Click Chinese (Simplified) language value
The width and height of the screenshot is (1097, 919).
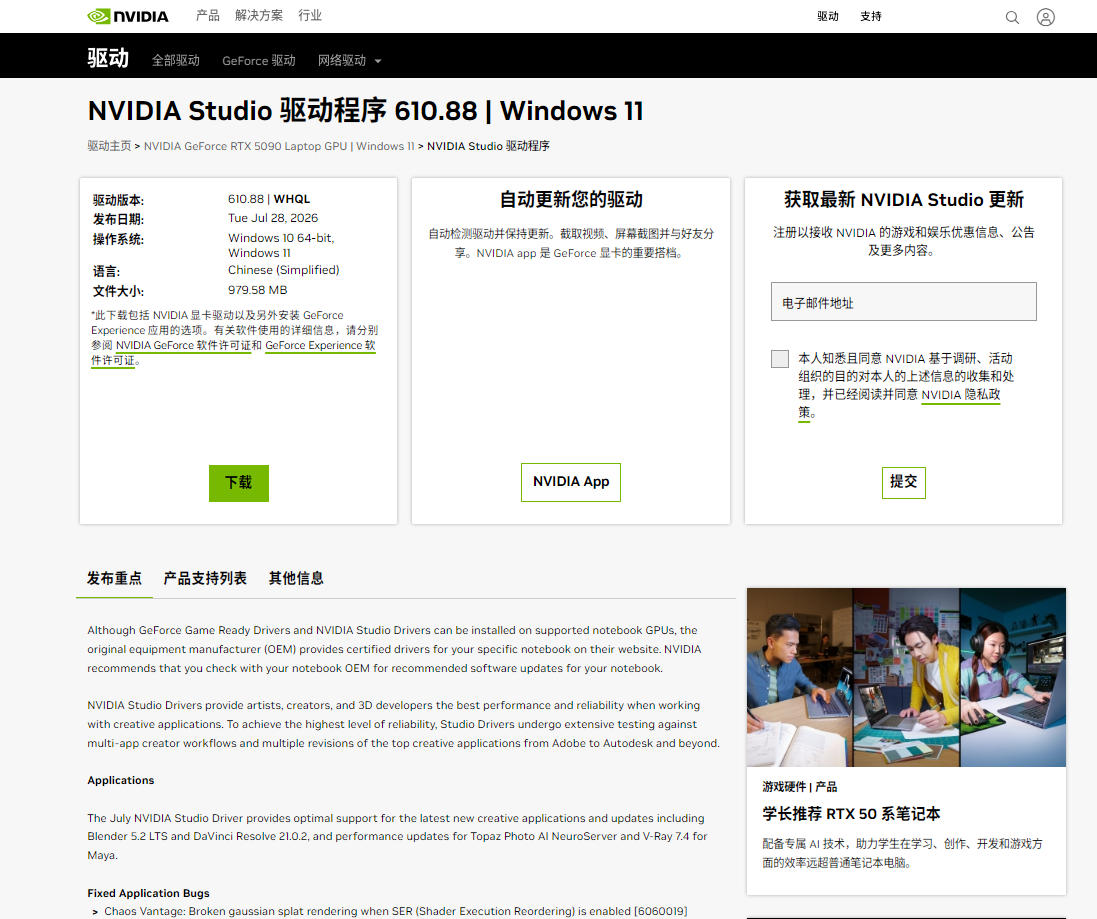(283, 270)
